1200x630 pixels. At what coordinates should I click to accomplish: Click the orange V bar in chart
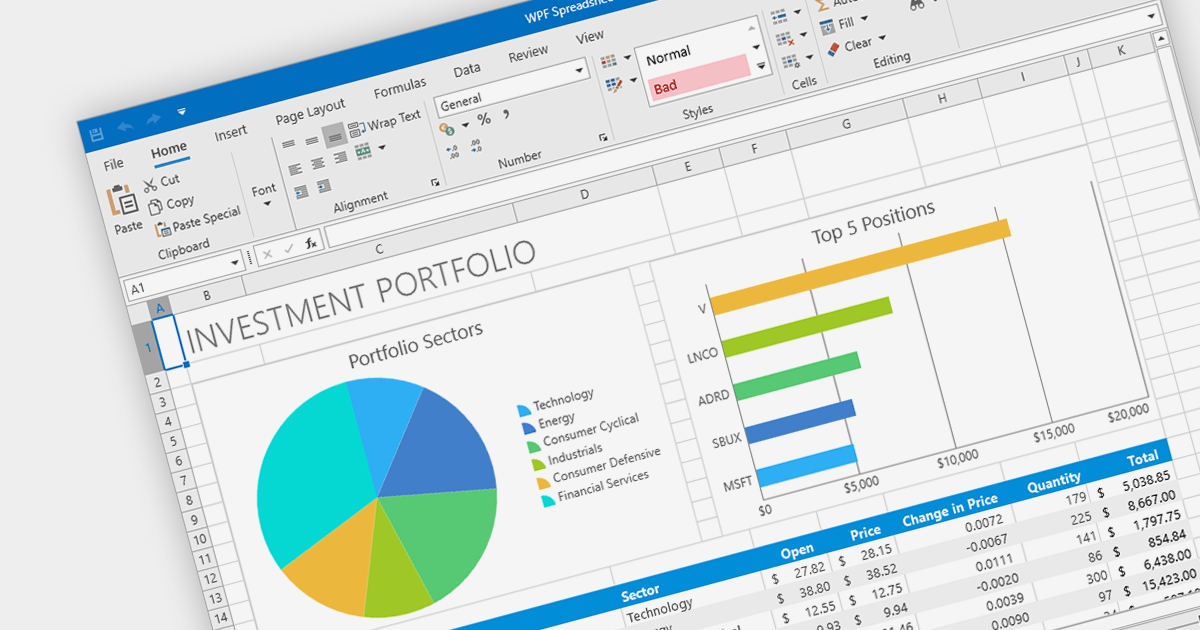pos(860,265)
